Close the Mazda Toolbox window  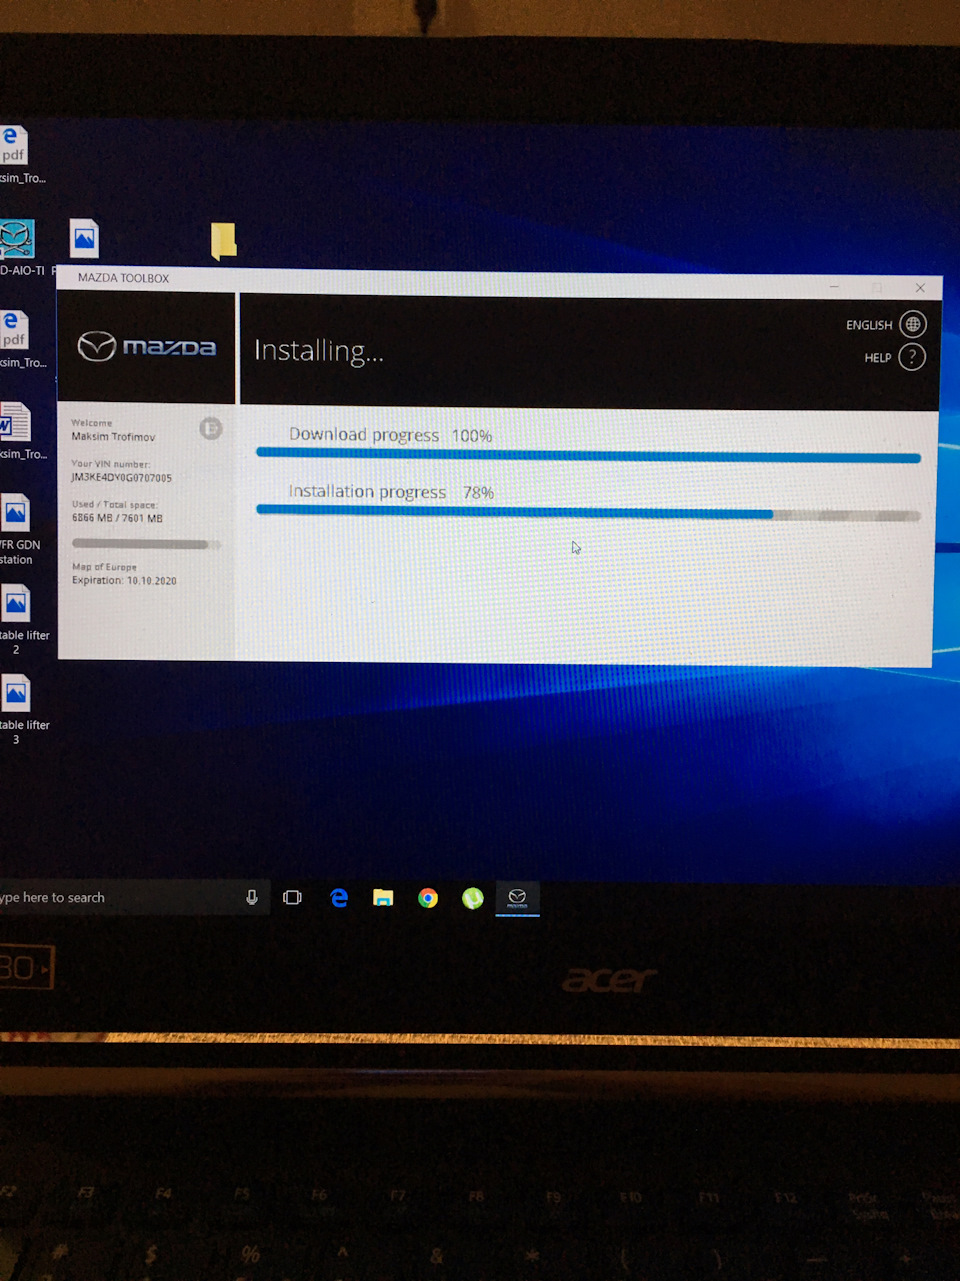tap(920, 288)
